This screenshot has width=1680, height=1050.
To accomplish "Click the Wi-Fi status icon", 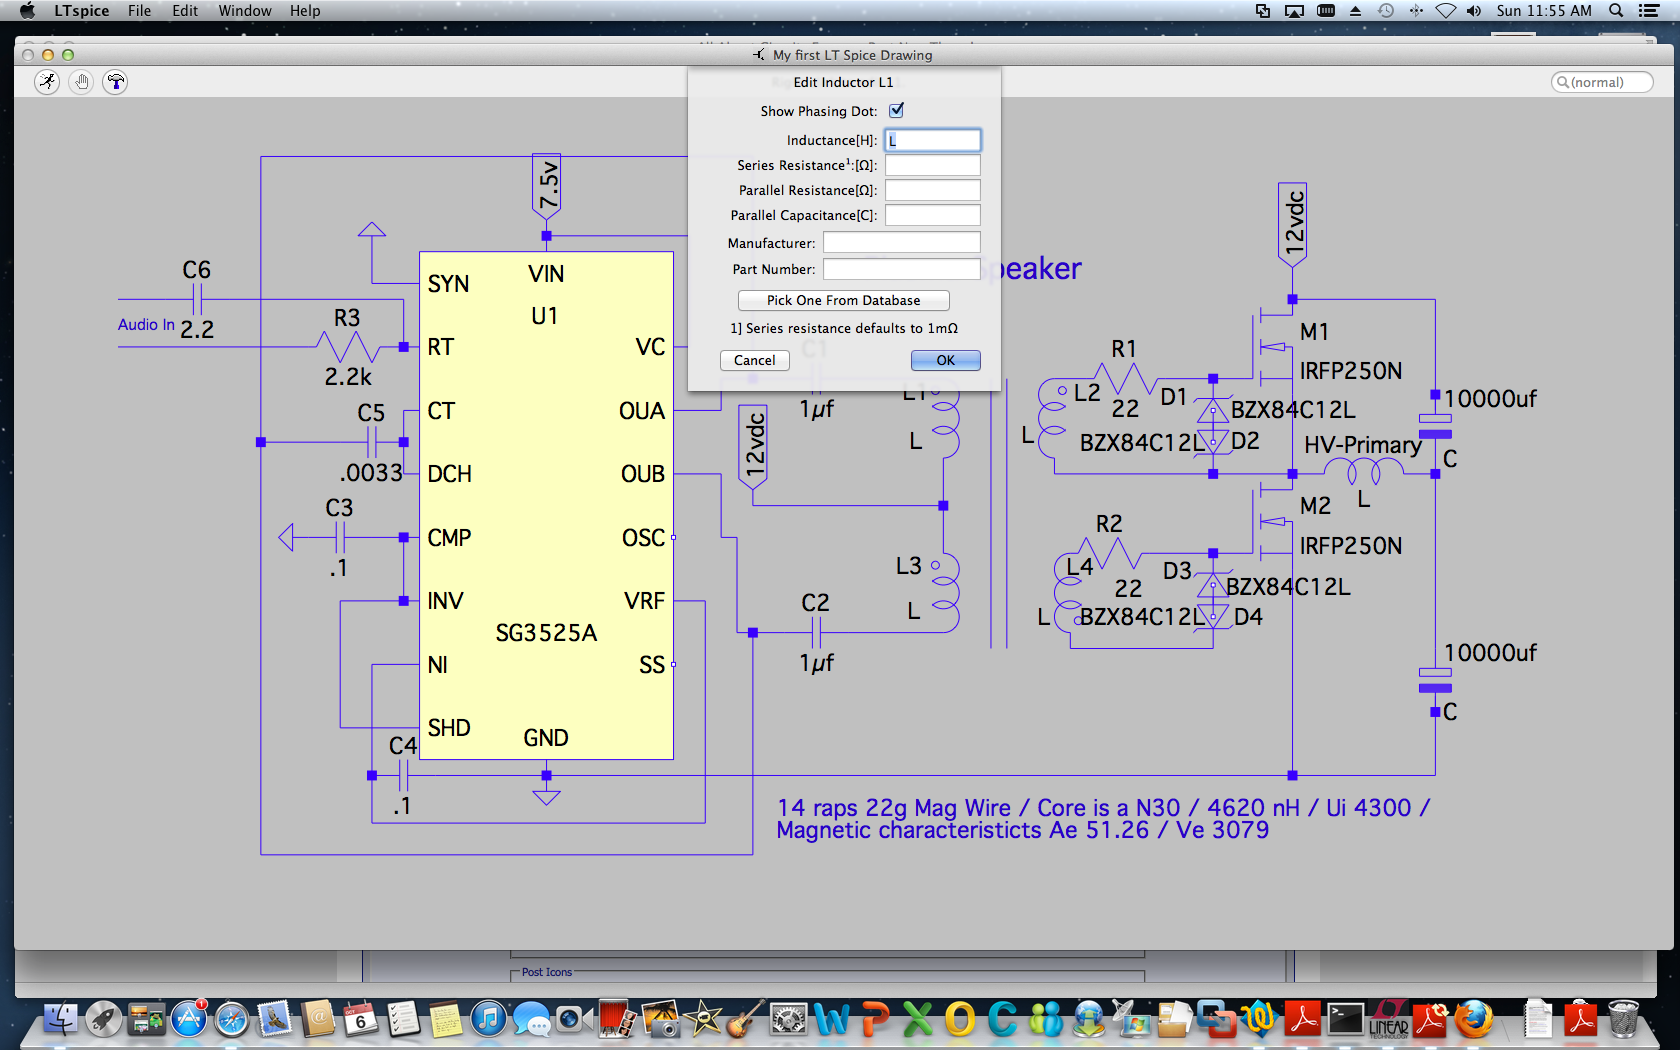I will [x=1446, y=11].
